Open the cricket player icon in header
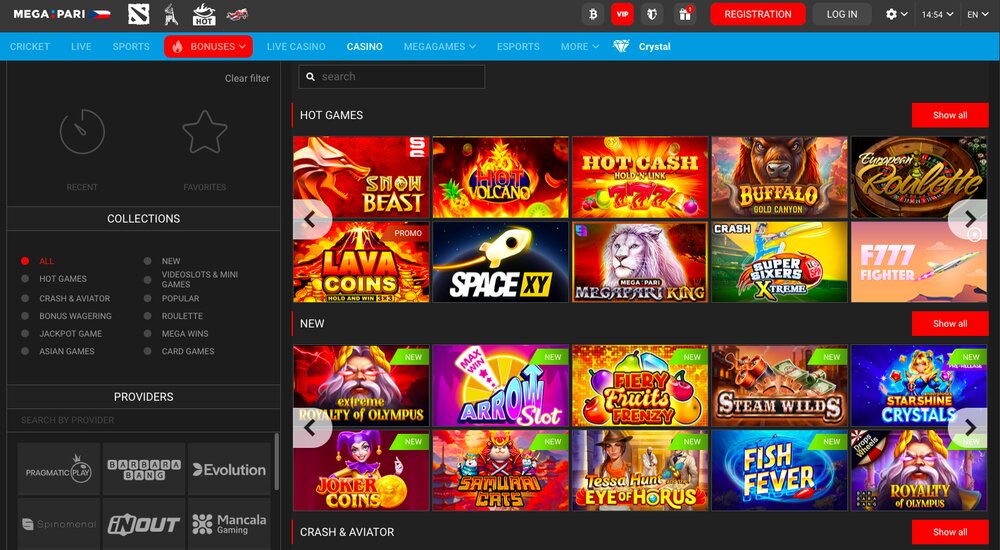Viewport: 1000px width, 550px height. (170, 14)
